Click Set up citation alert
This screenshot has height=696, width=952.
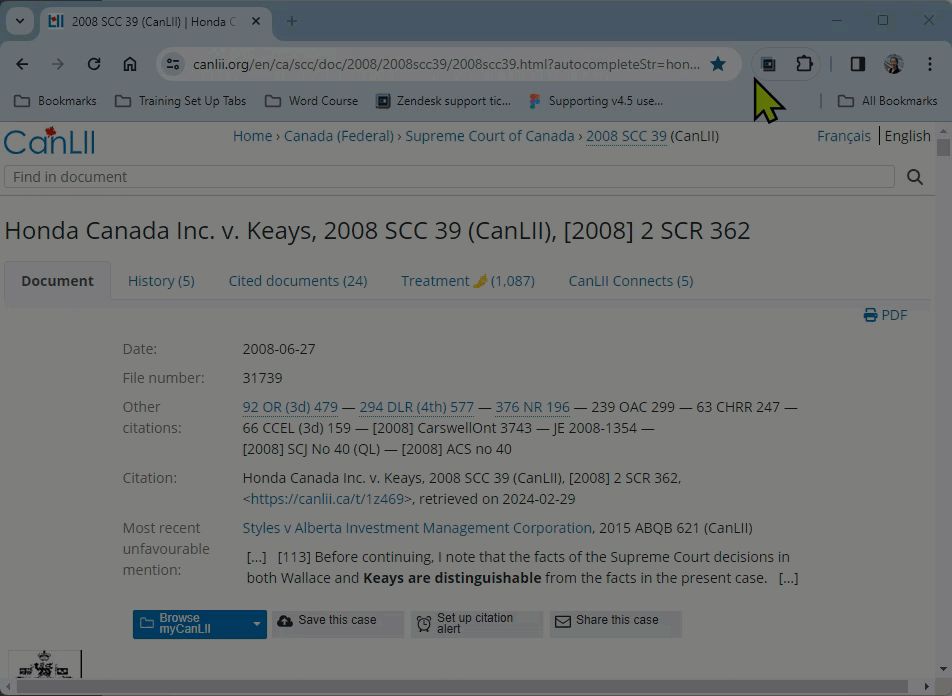tap(477, 624)
